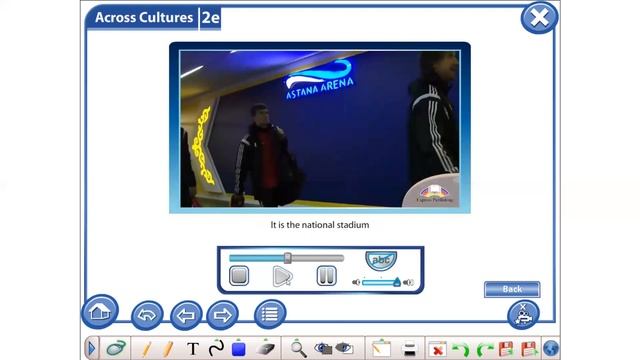Click the curved return arrow button

click(147, 315)
